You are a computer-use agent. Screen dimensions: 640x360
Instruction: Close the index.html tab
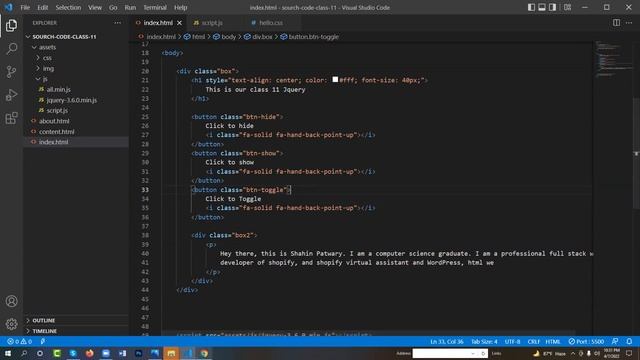pos(179,23)
